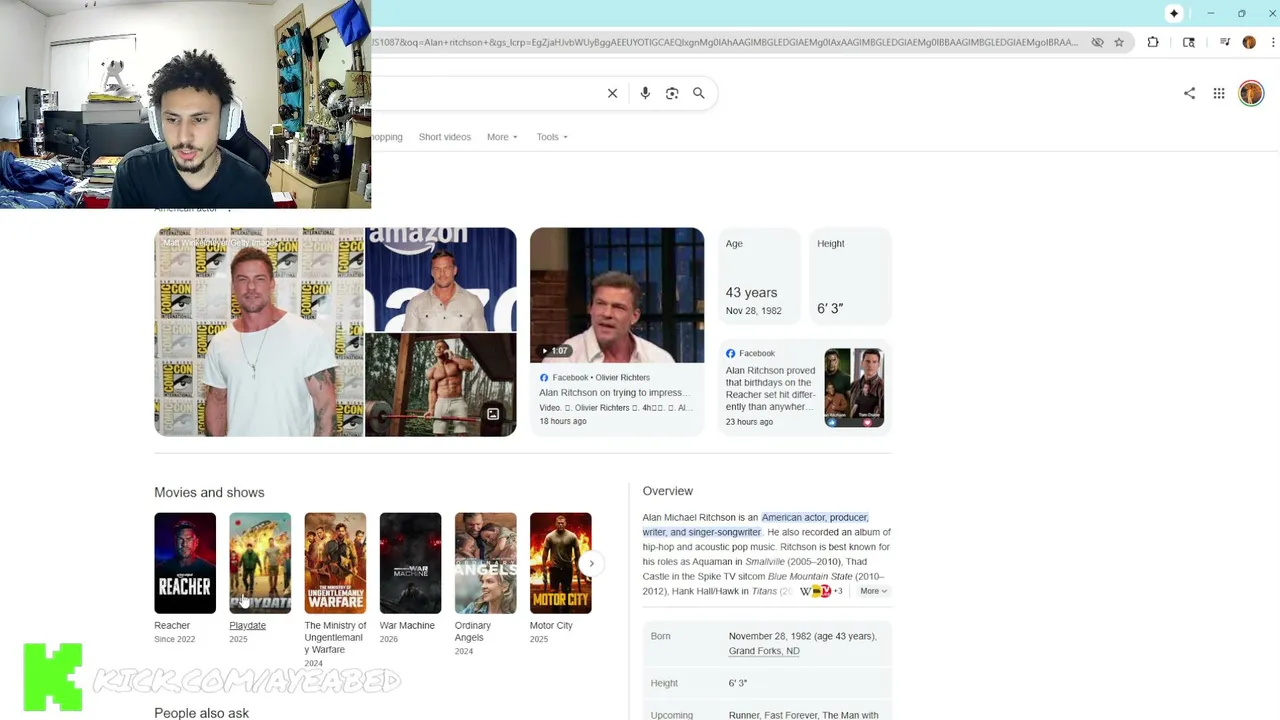
Task: Click the browser address bar URL
Action: tap(725, 42)
